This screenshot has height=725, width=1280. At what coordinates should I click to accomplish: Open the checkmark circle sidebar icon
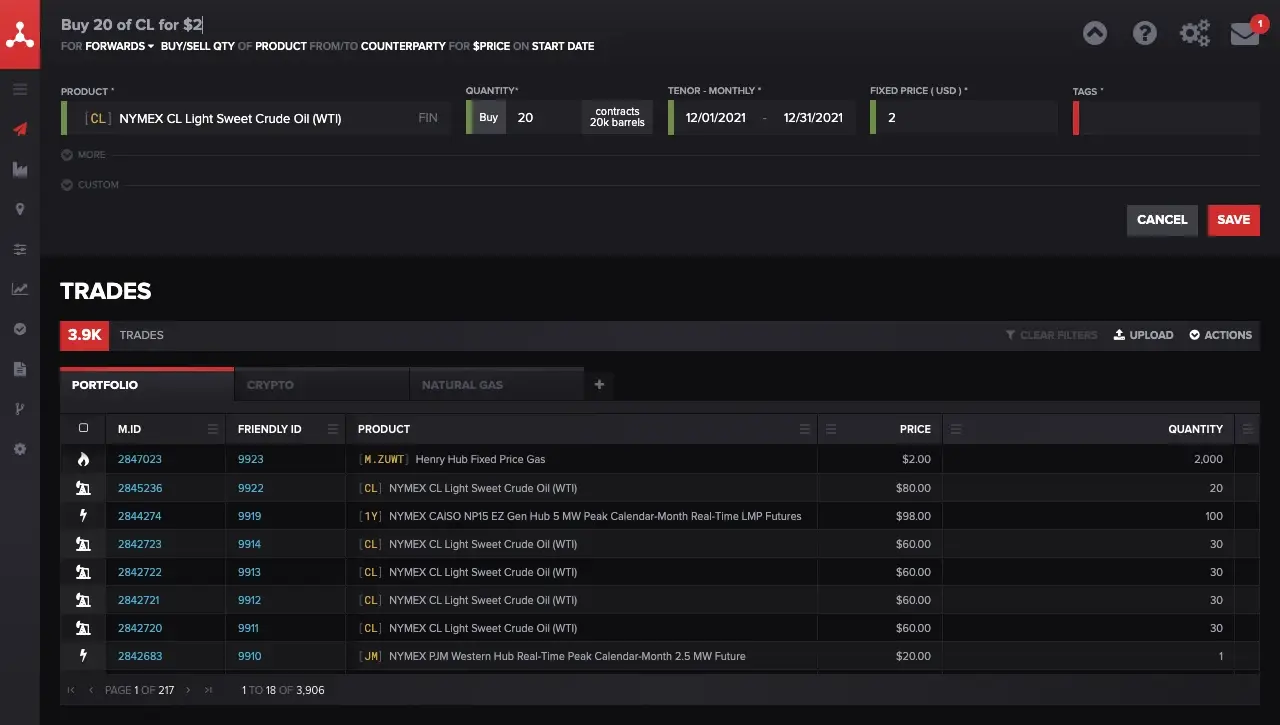click(20, 329)
